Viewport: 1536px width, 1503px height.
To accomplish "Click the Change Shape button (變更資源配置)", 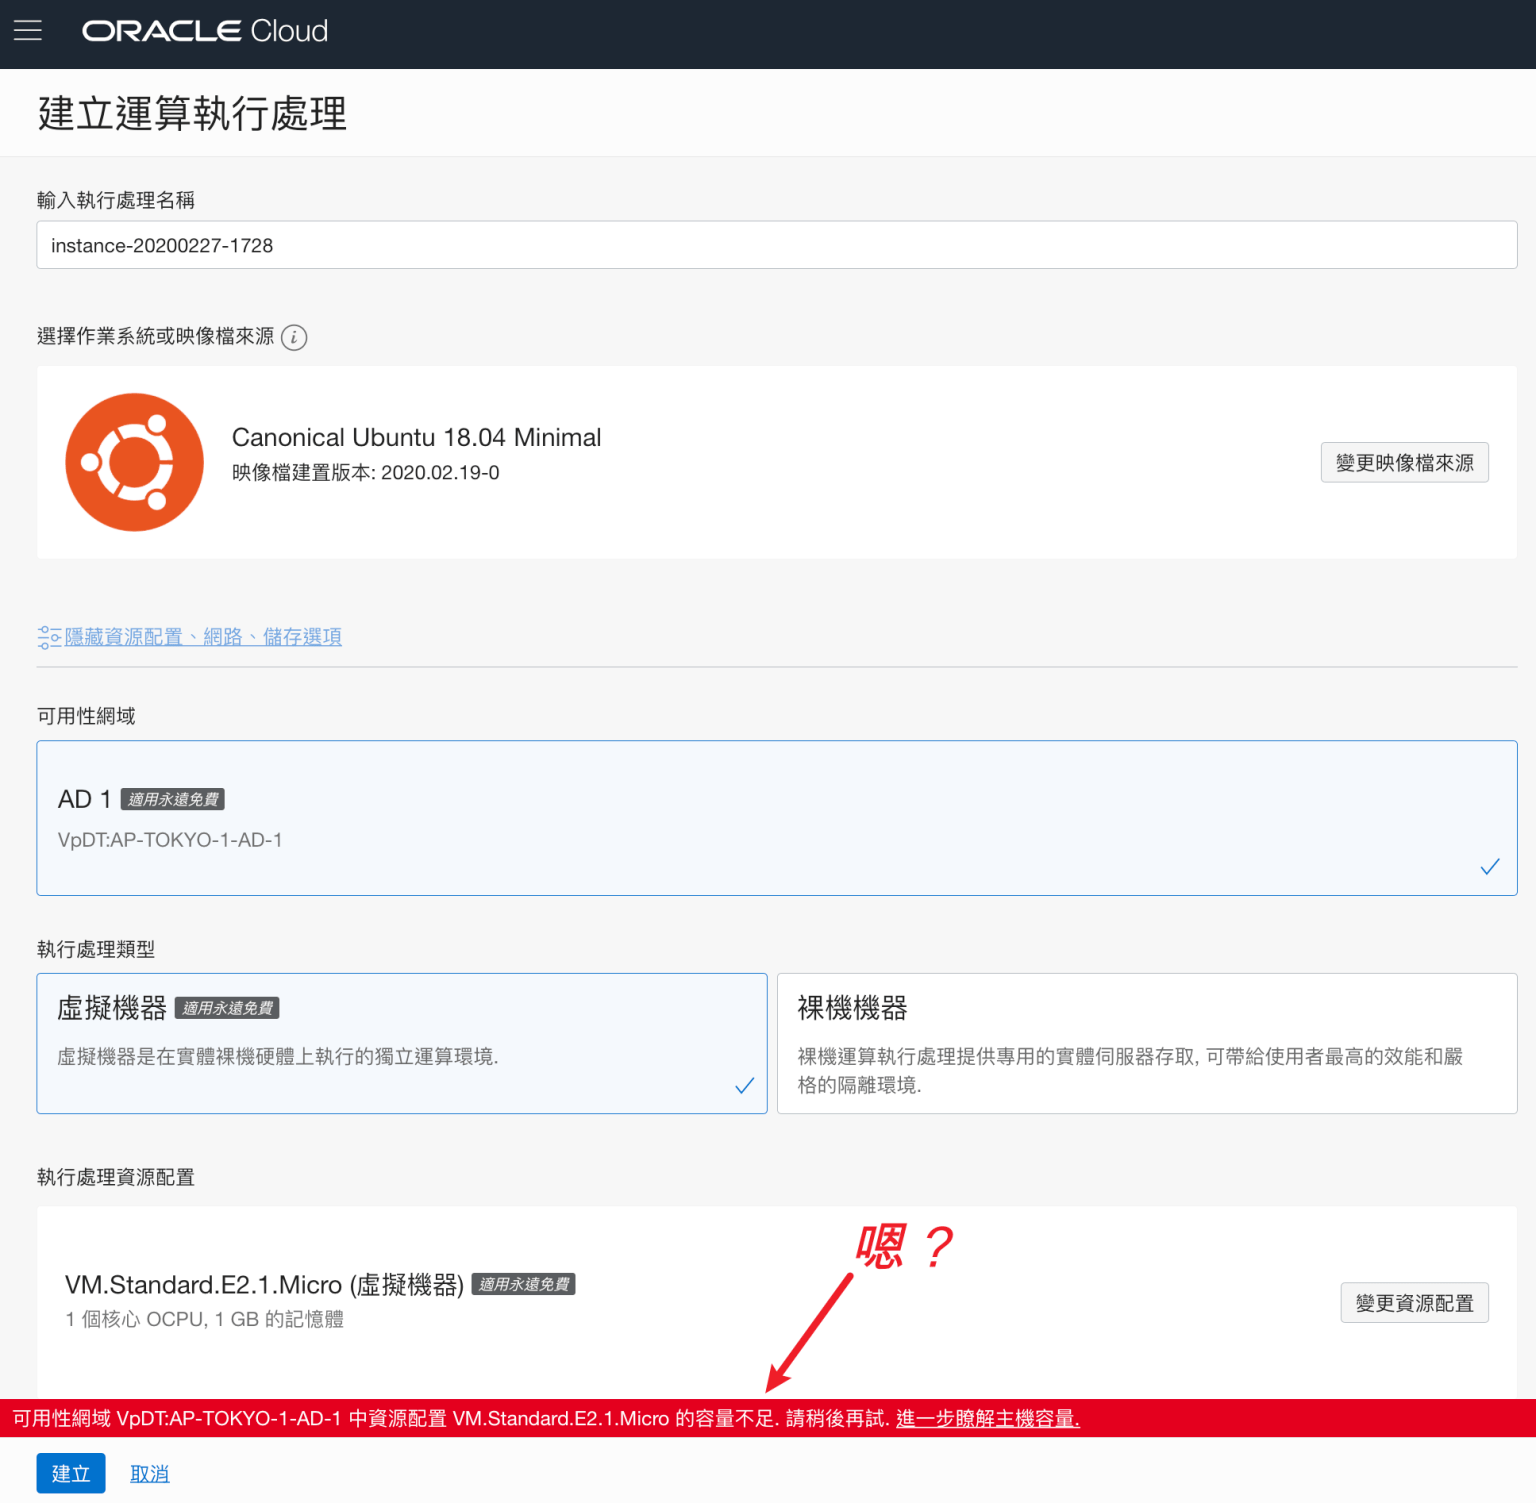I will click(1415, 1303).
